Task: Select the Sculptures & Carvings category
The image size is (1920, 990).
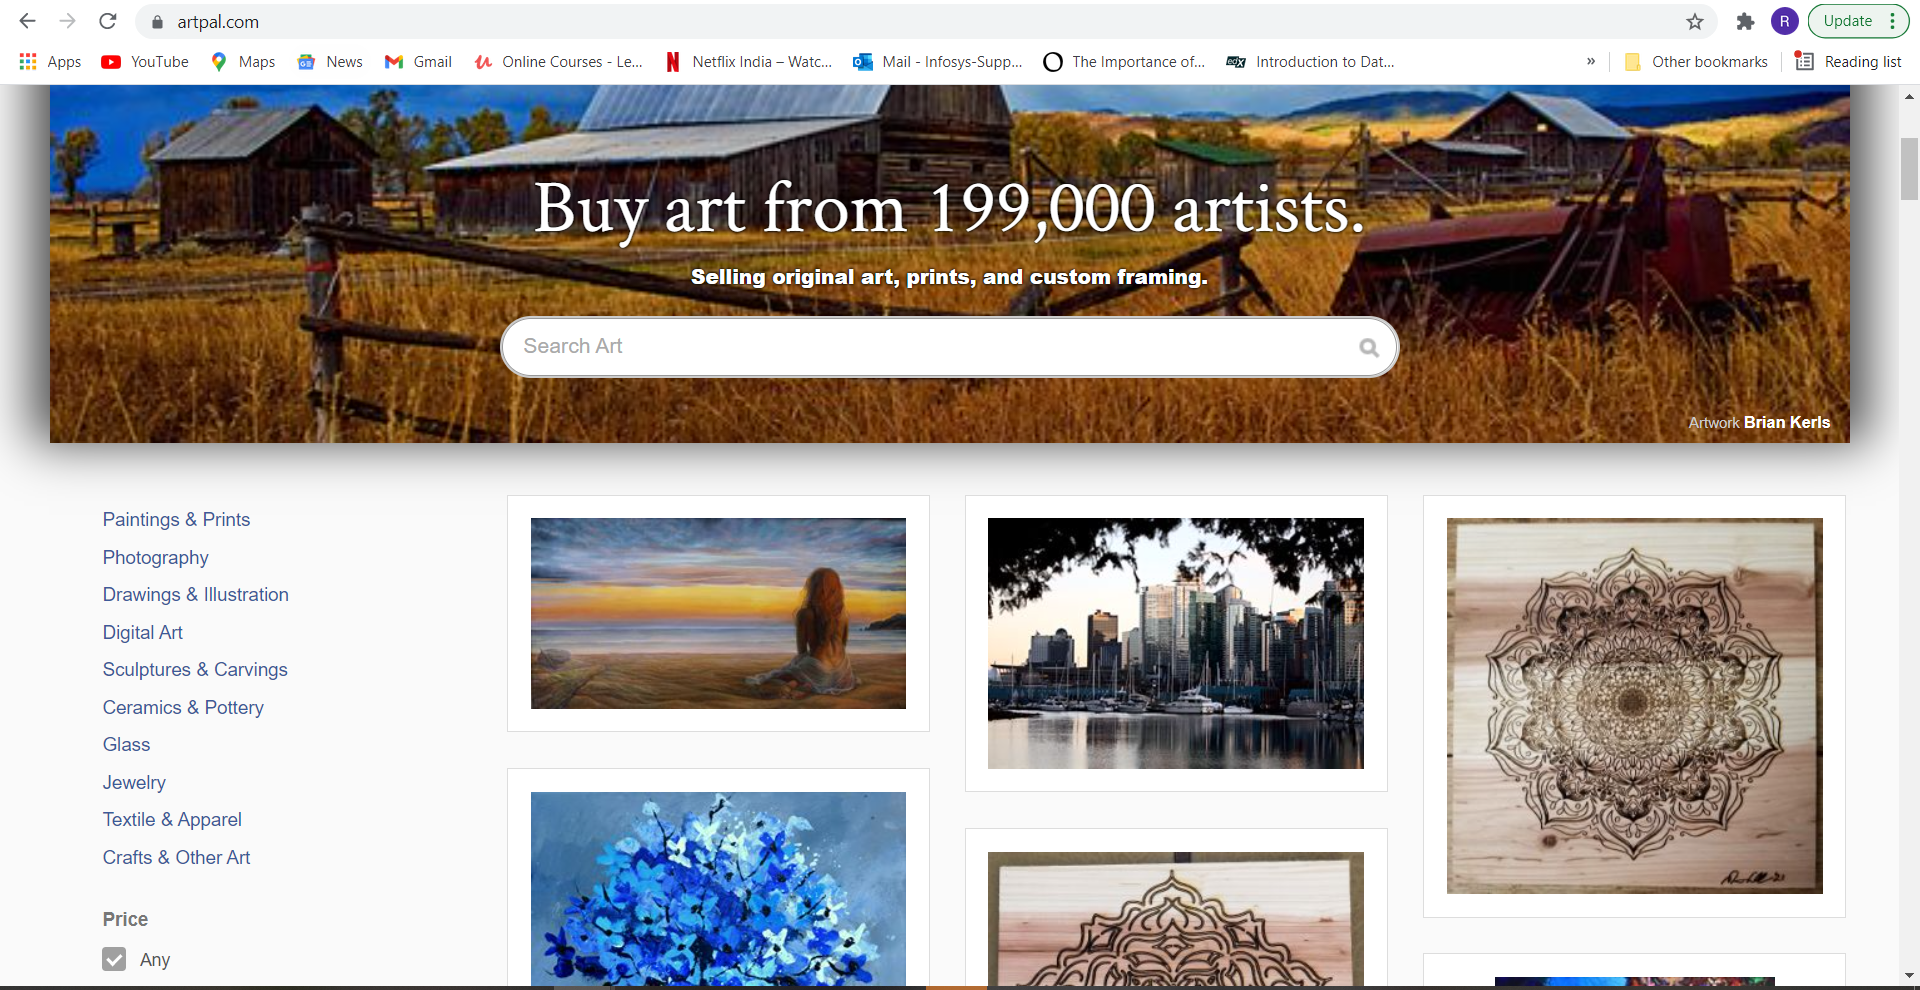Action: [195, 670]
